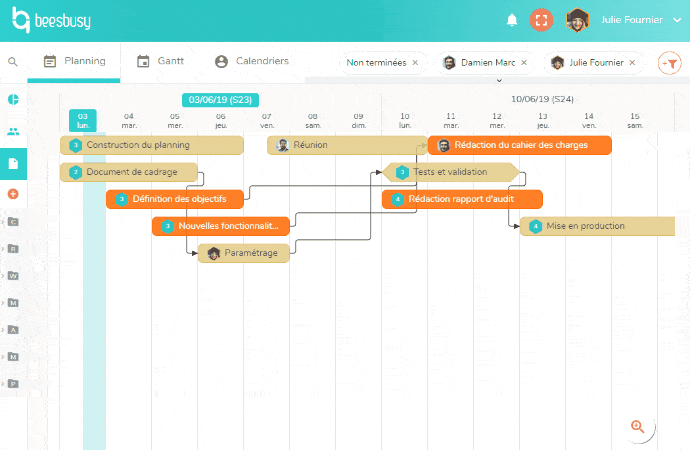Click the Non terminées filter chip
The height and width of the screenshot is (450, 690).
click(x=382, y=62)
